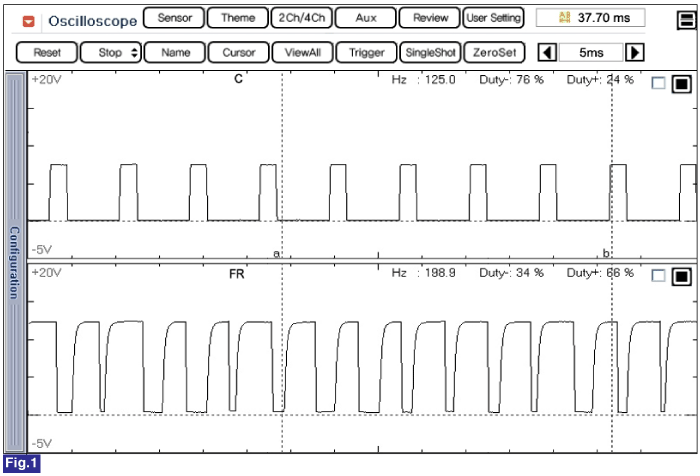This screenshot has width=700, height=476.
Task: Open the red dropdown icon beside Oscilloscope
Action: tap(29, 21)
